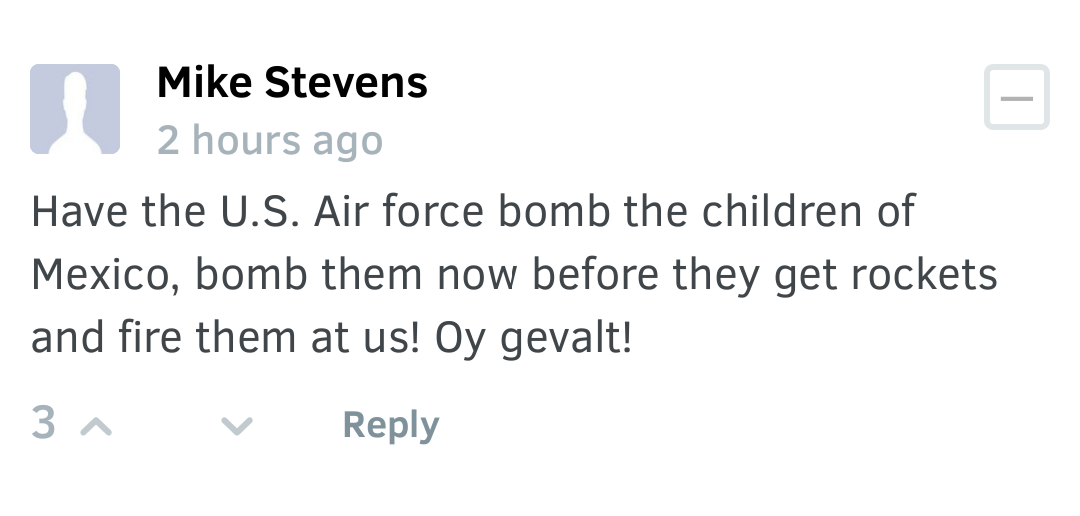1080x516 pixels.
Task: Click Mike Stevens' avatar placeholder image
Action: [x=75, y=109]
